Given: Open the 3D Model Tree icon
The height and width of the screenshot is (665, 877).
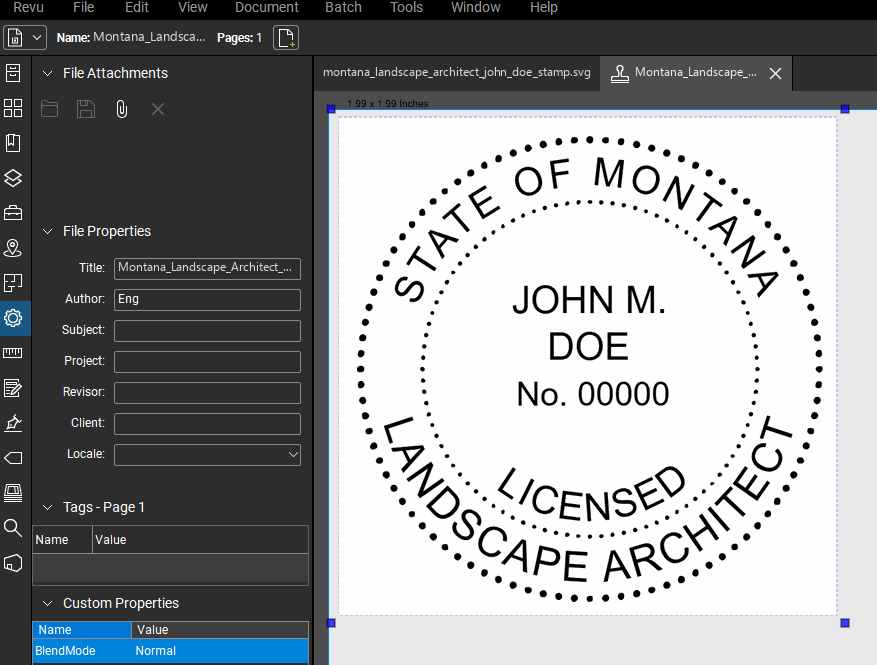Looking at the screenshot, I should 13,563.
